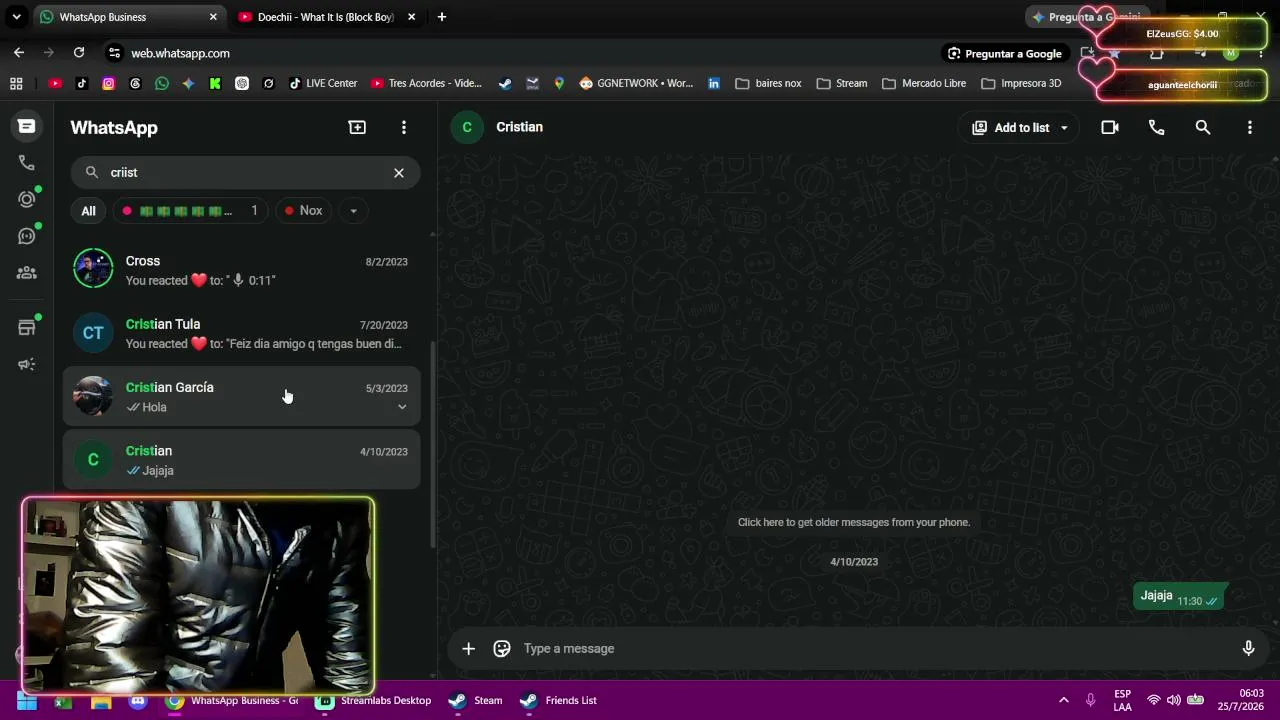This screenshot has width=1280, height=720.
Task: Open the GGNETWORK bookmark
Action: point(636,84)
